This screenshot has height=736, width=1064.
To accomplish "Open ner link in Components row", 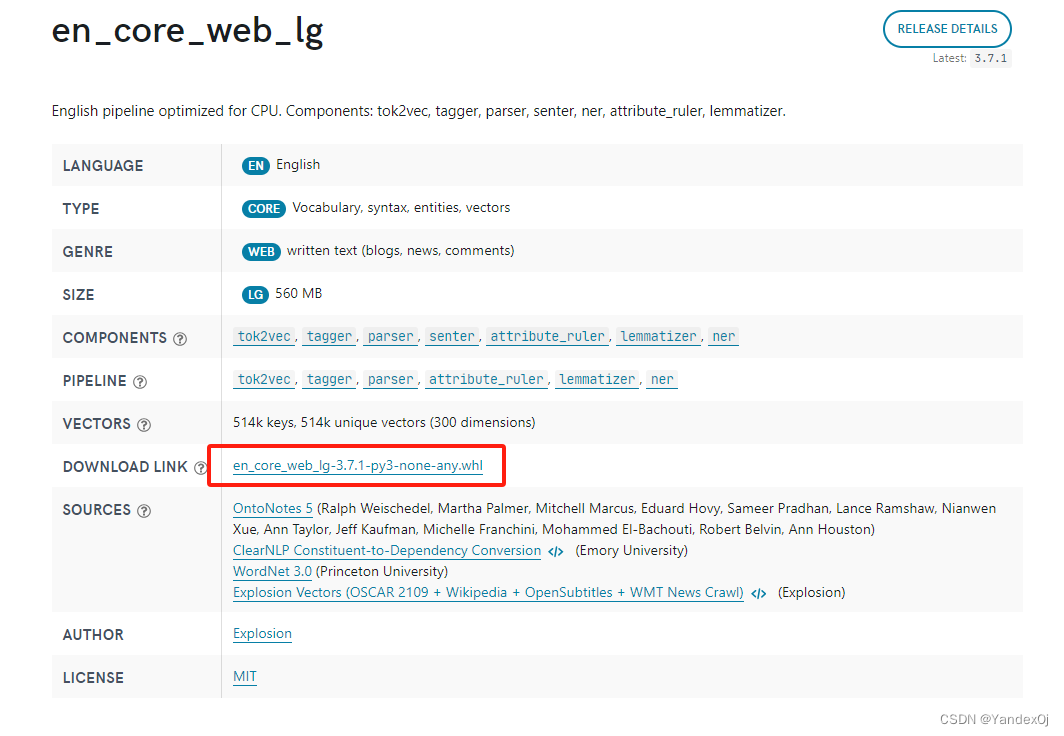I will pos(723,336).
